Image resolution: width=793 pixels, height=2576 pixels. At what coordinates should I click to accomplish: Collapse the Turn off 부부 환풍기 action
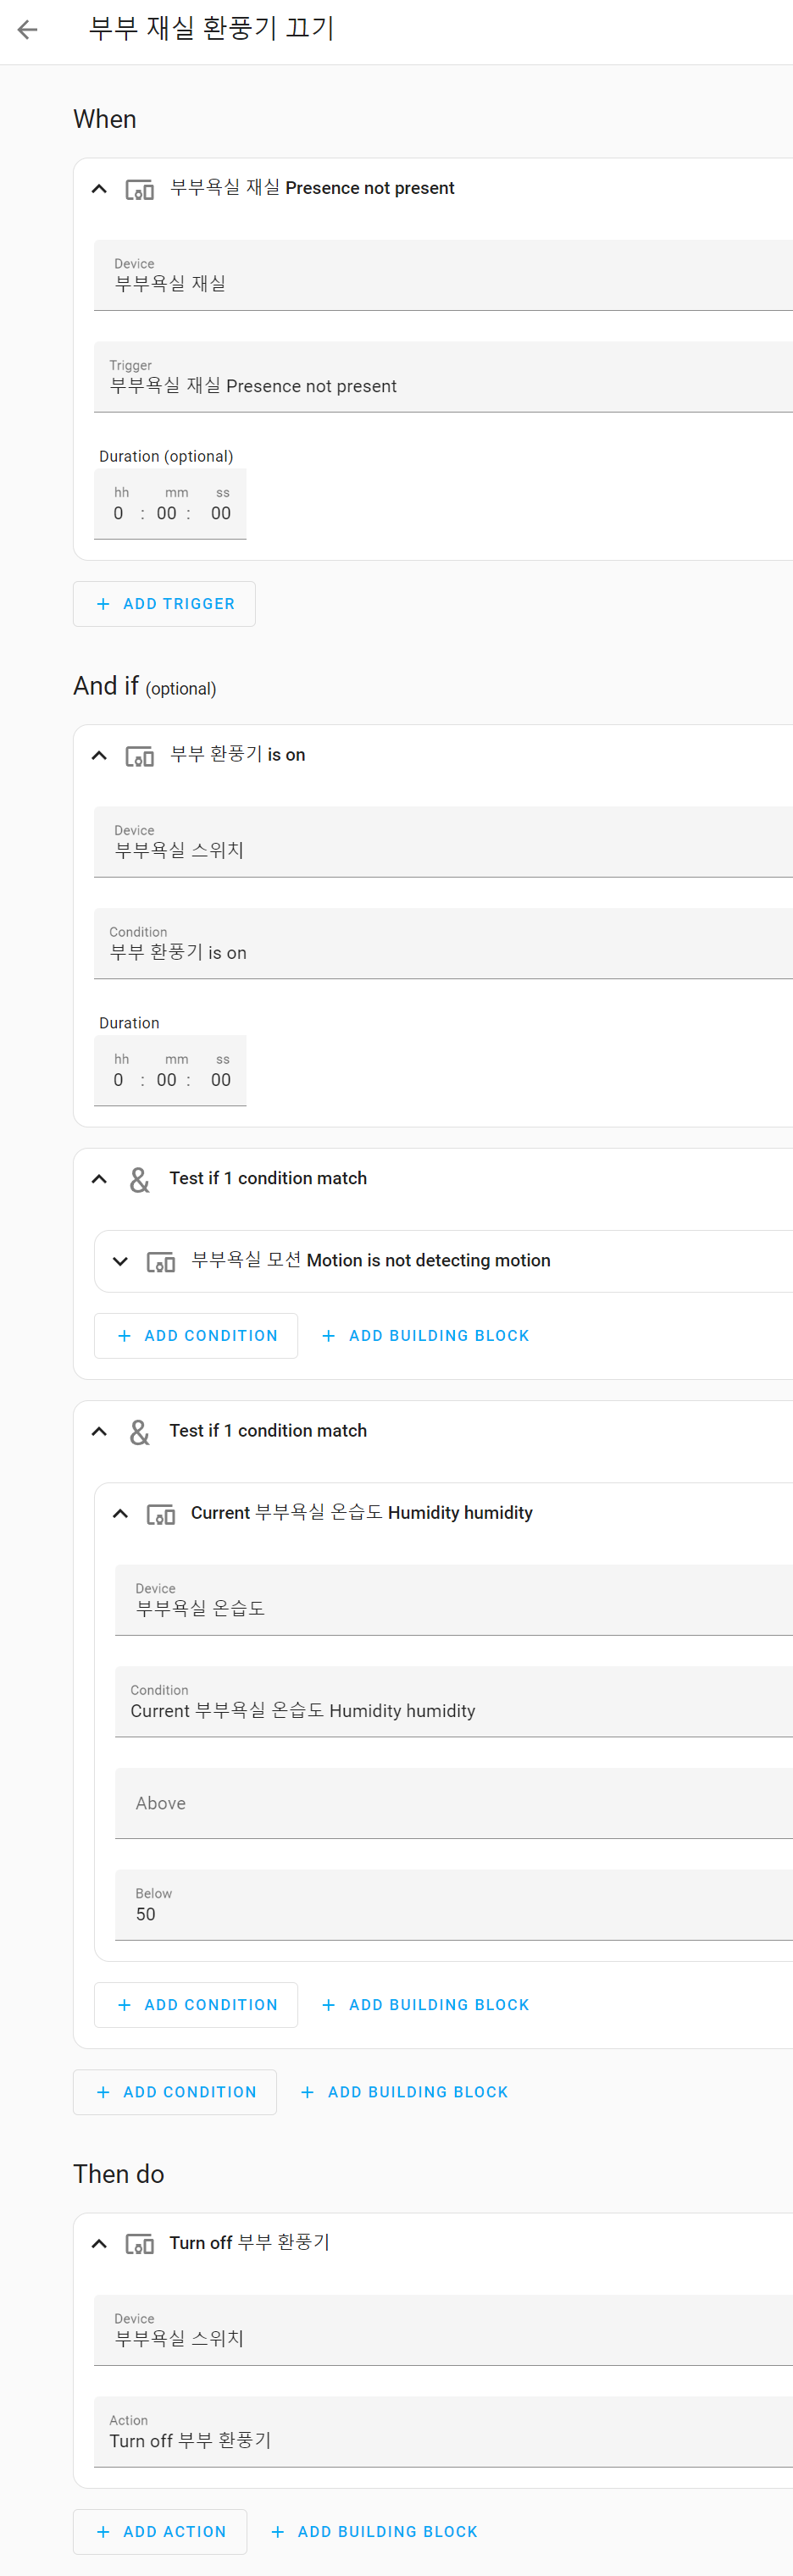click(x=99, y=2243)
